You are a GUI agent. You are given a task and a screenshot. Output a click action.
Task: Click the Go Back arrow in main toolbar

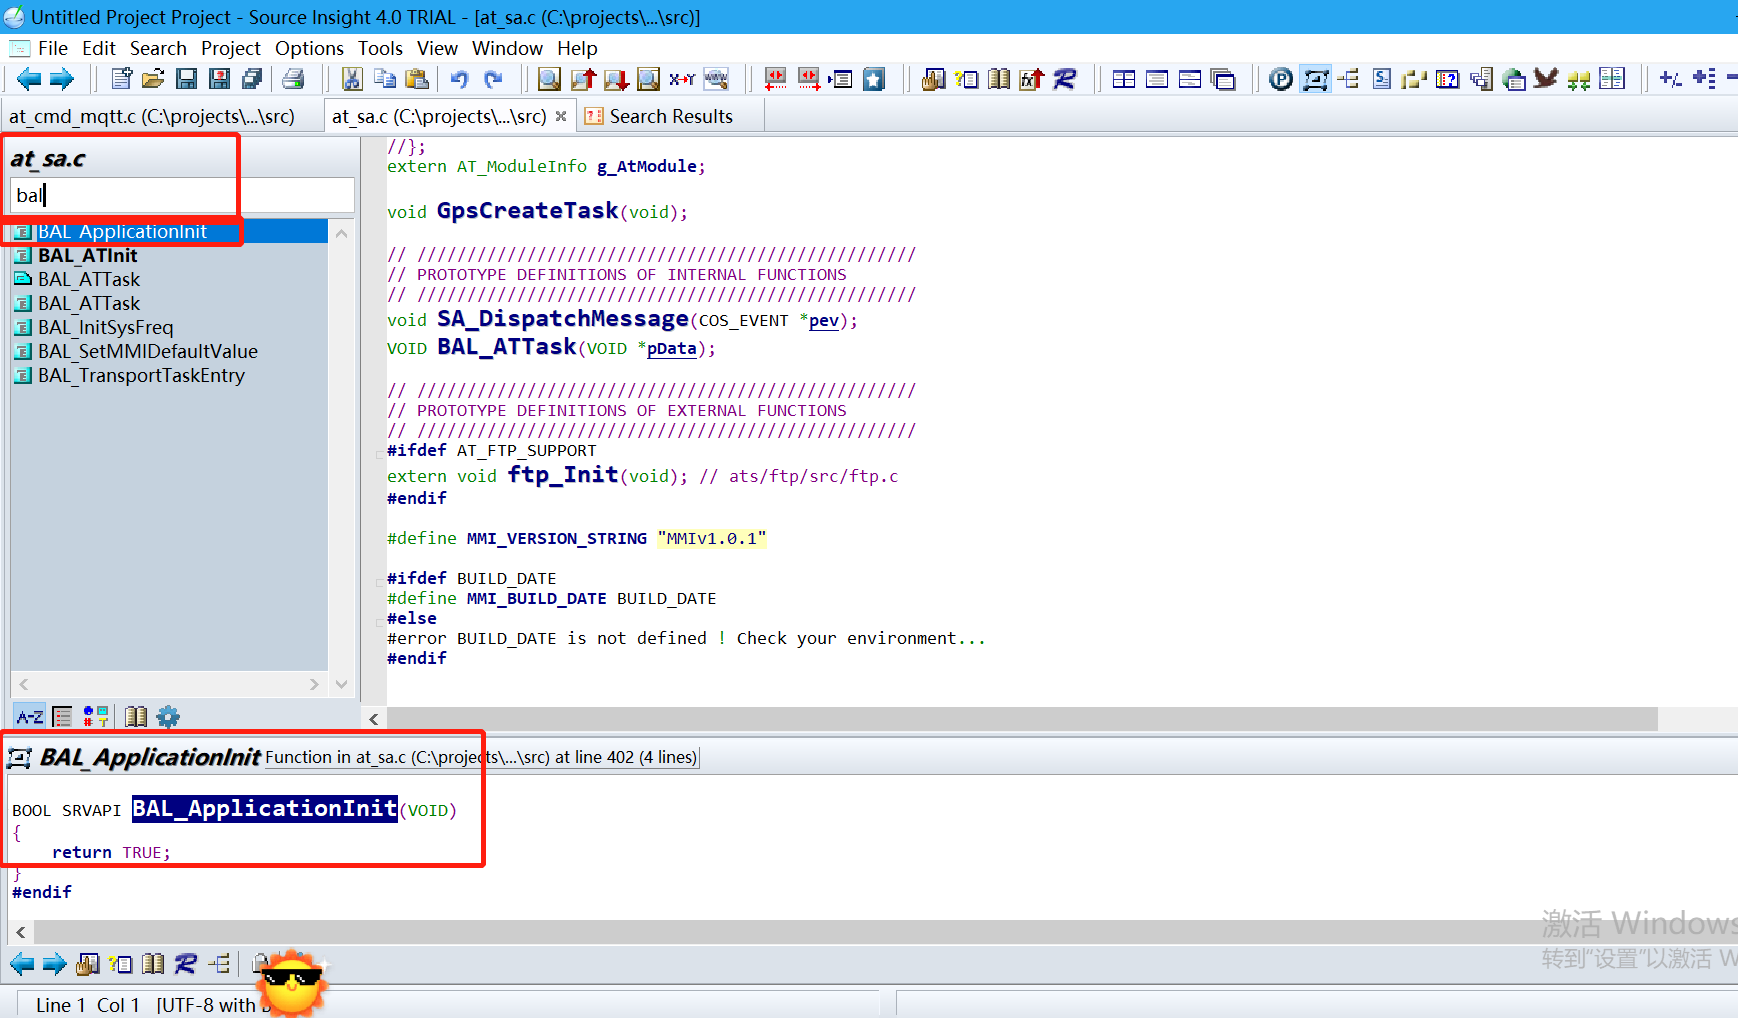tap(28, 79)
